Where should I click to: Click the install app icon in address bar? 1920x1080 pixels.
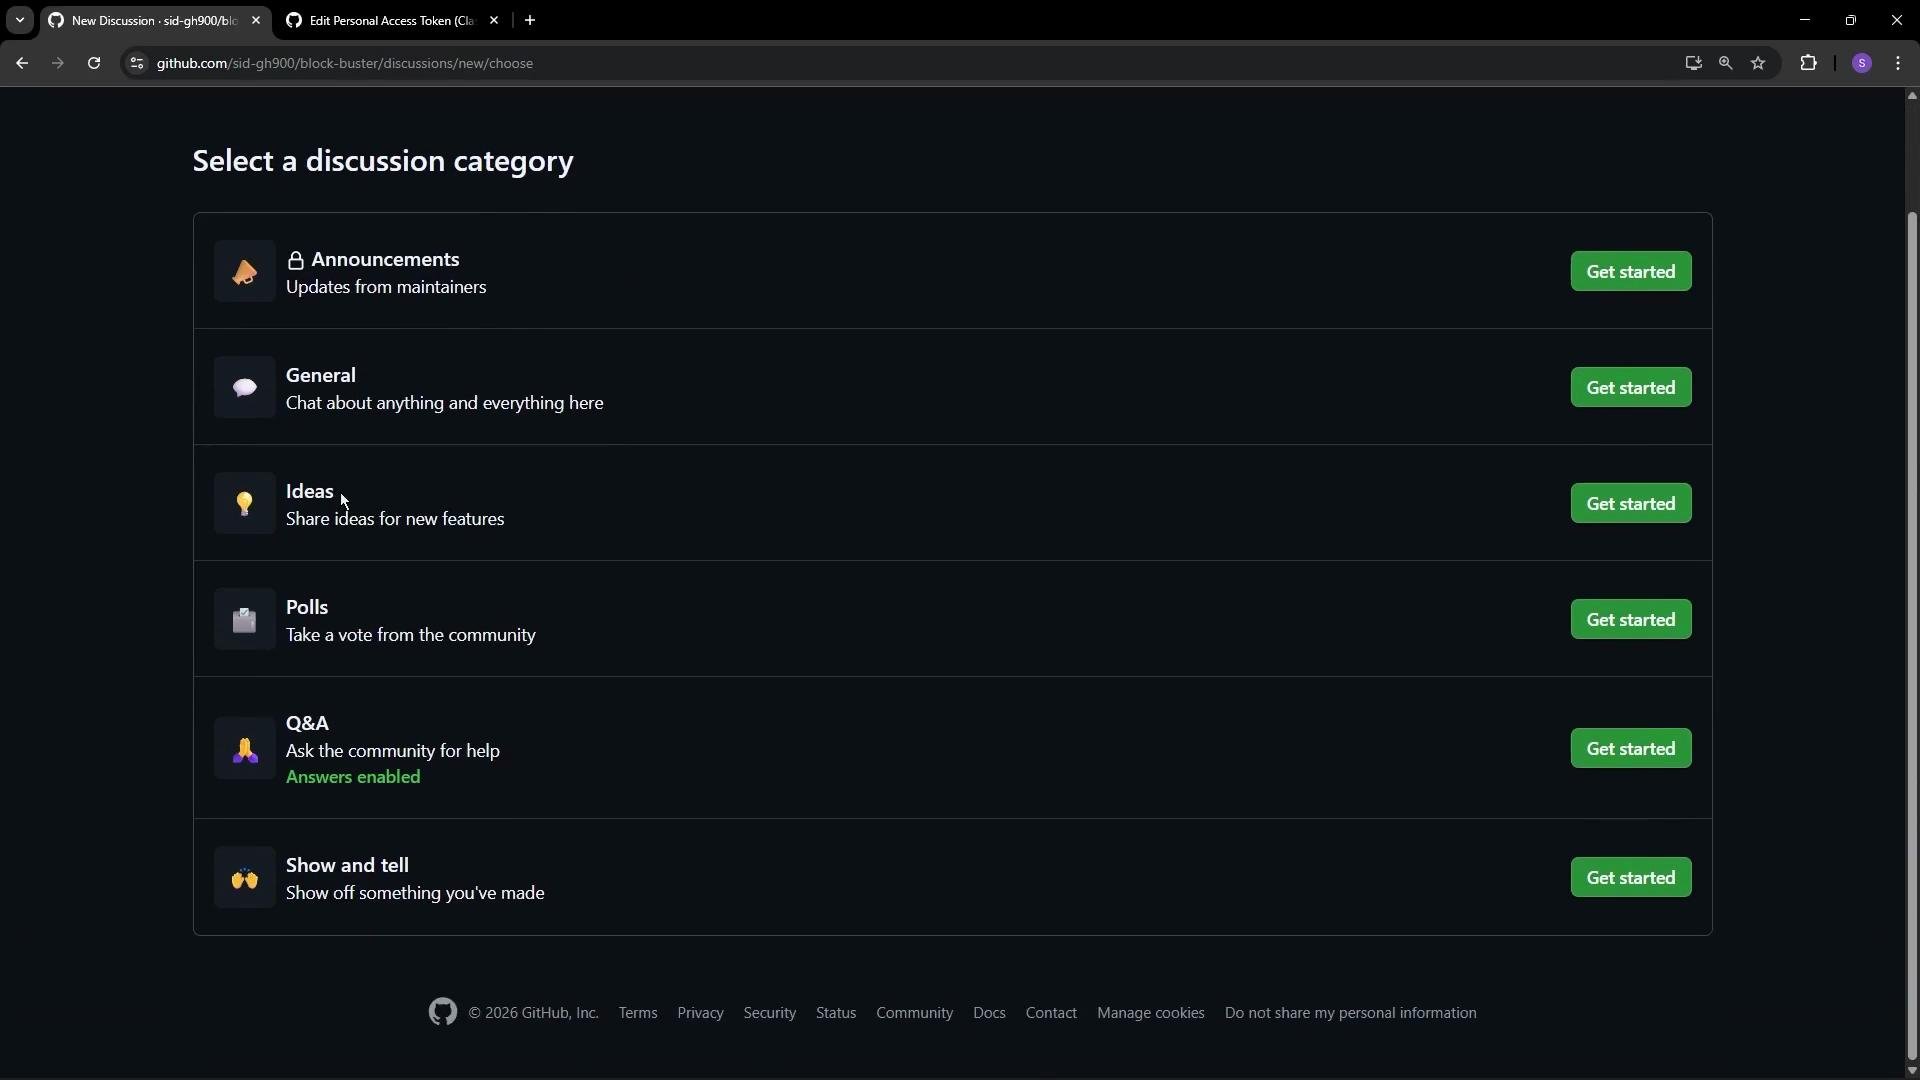tap(1693, 63)
